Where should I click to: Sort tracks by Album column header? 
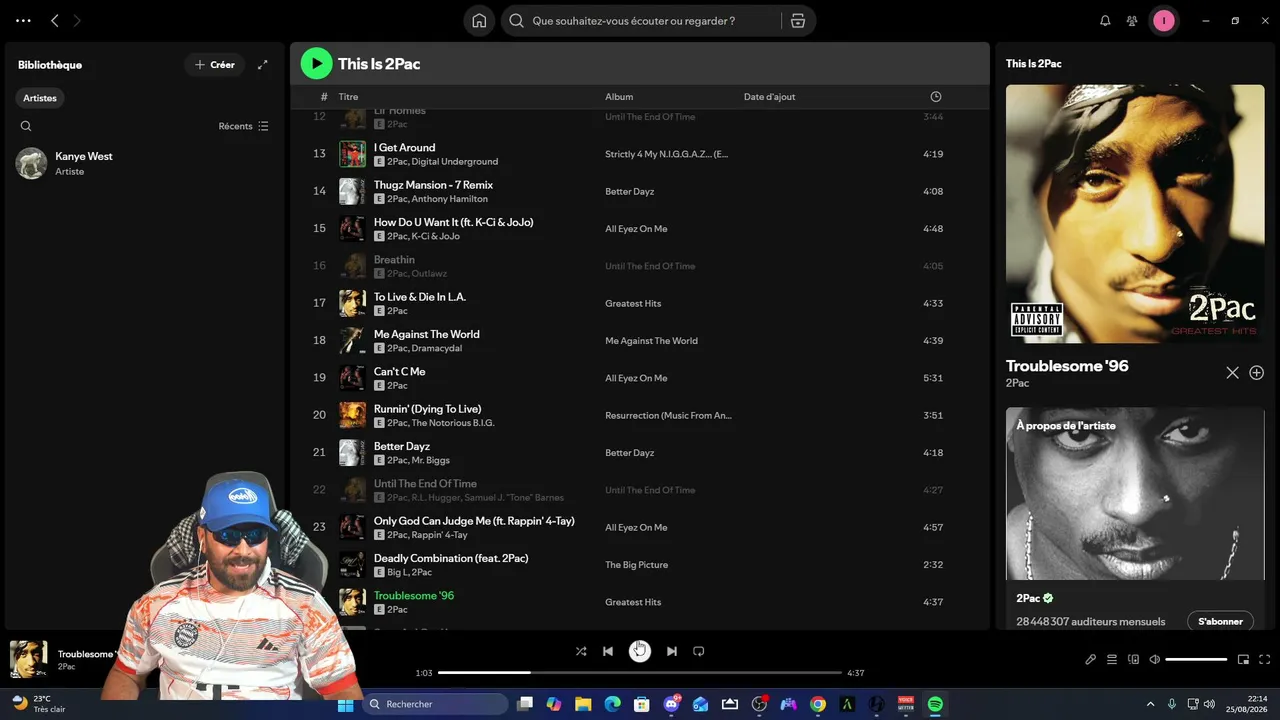point(619,97)
